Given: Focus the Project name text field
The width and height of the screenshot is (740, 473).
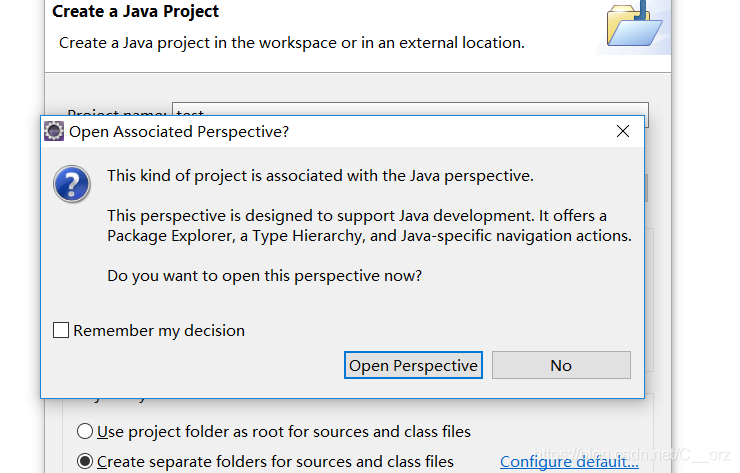Looking at the screenshot, I should (x=410, y=110).
